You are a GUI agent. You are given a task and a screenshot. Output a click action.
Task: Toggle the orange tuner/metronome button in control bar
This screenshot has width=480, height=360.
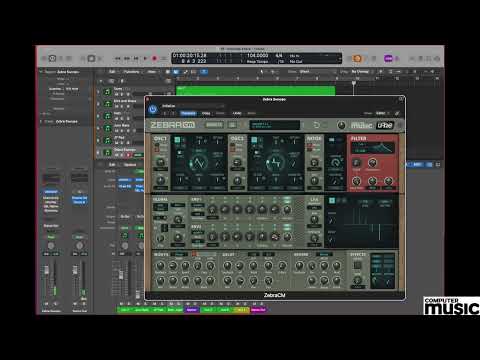point(357,59)
